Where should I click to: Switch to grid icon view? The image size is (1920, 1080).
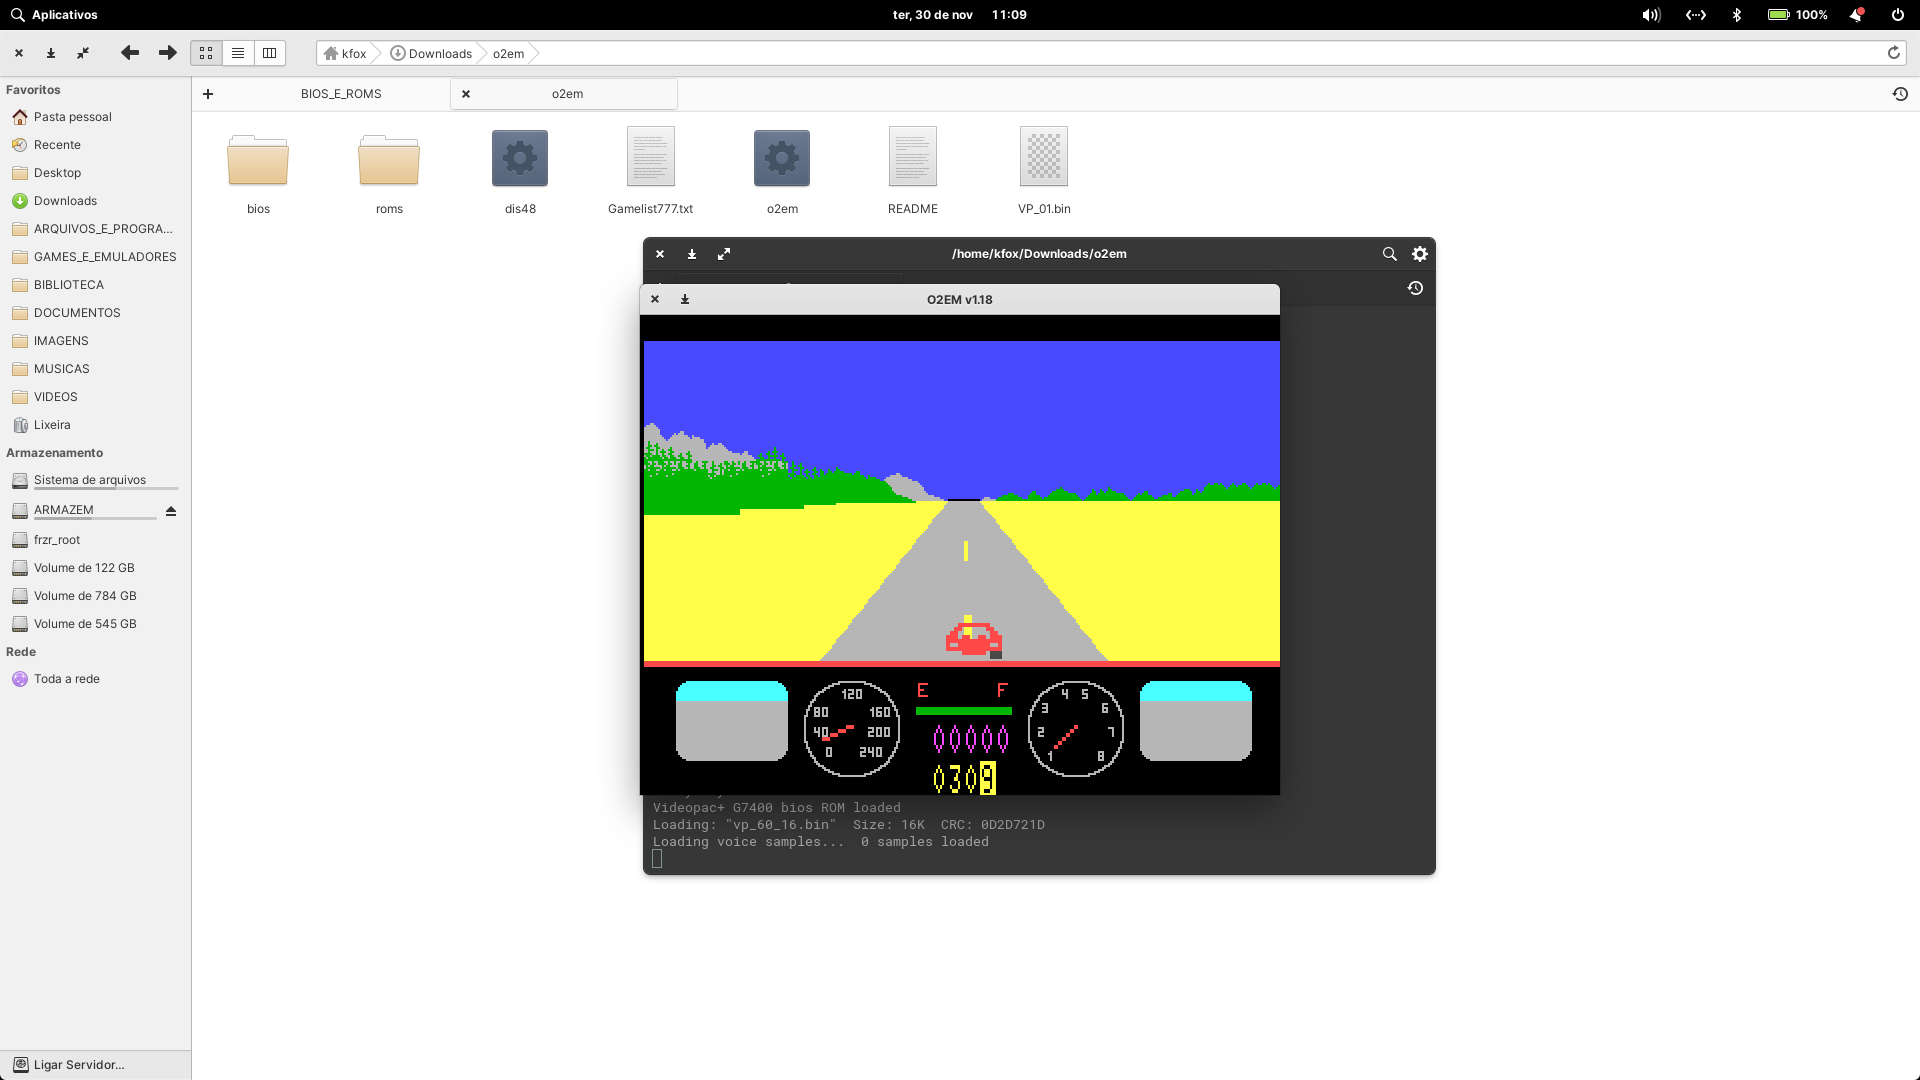206,53
